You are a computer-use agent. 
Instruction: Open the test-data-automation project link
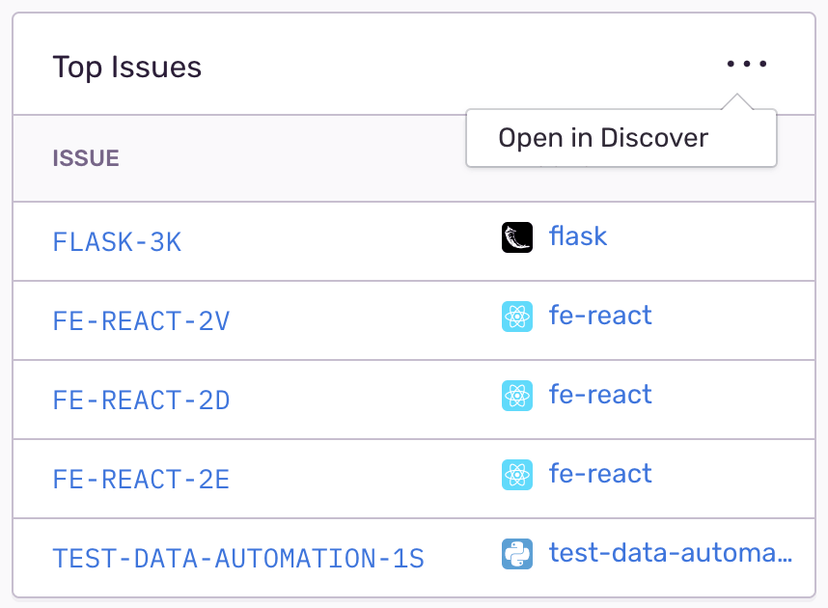(x=671, y=551)
